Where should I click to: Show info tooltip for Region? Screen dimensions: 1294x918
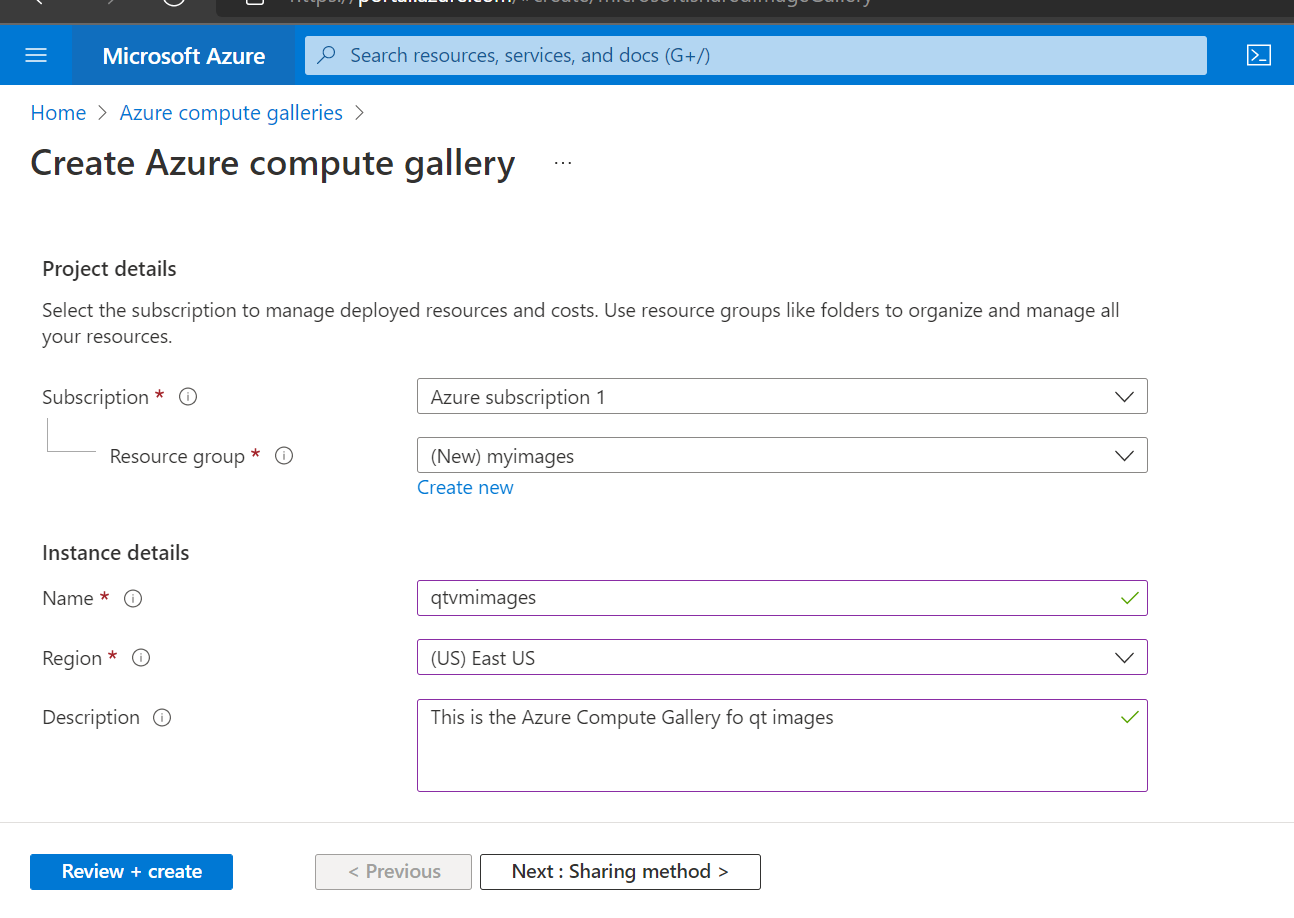click(142, 658)
